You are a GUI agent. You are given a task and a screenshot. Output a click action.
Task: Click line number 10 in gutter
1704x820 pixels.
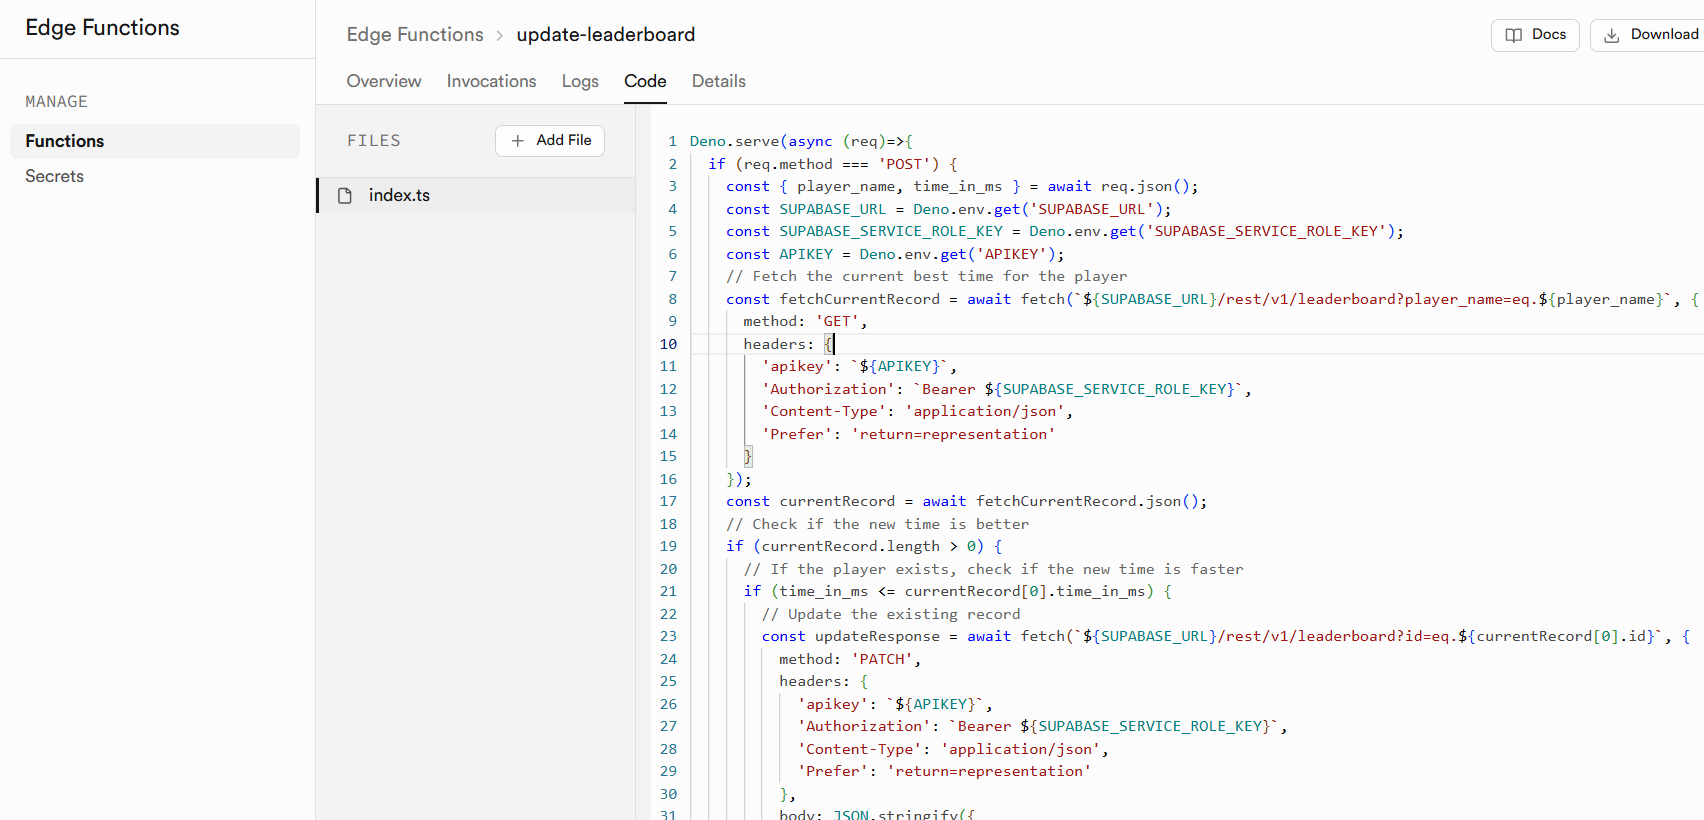(668, 344)
